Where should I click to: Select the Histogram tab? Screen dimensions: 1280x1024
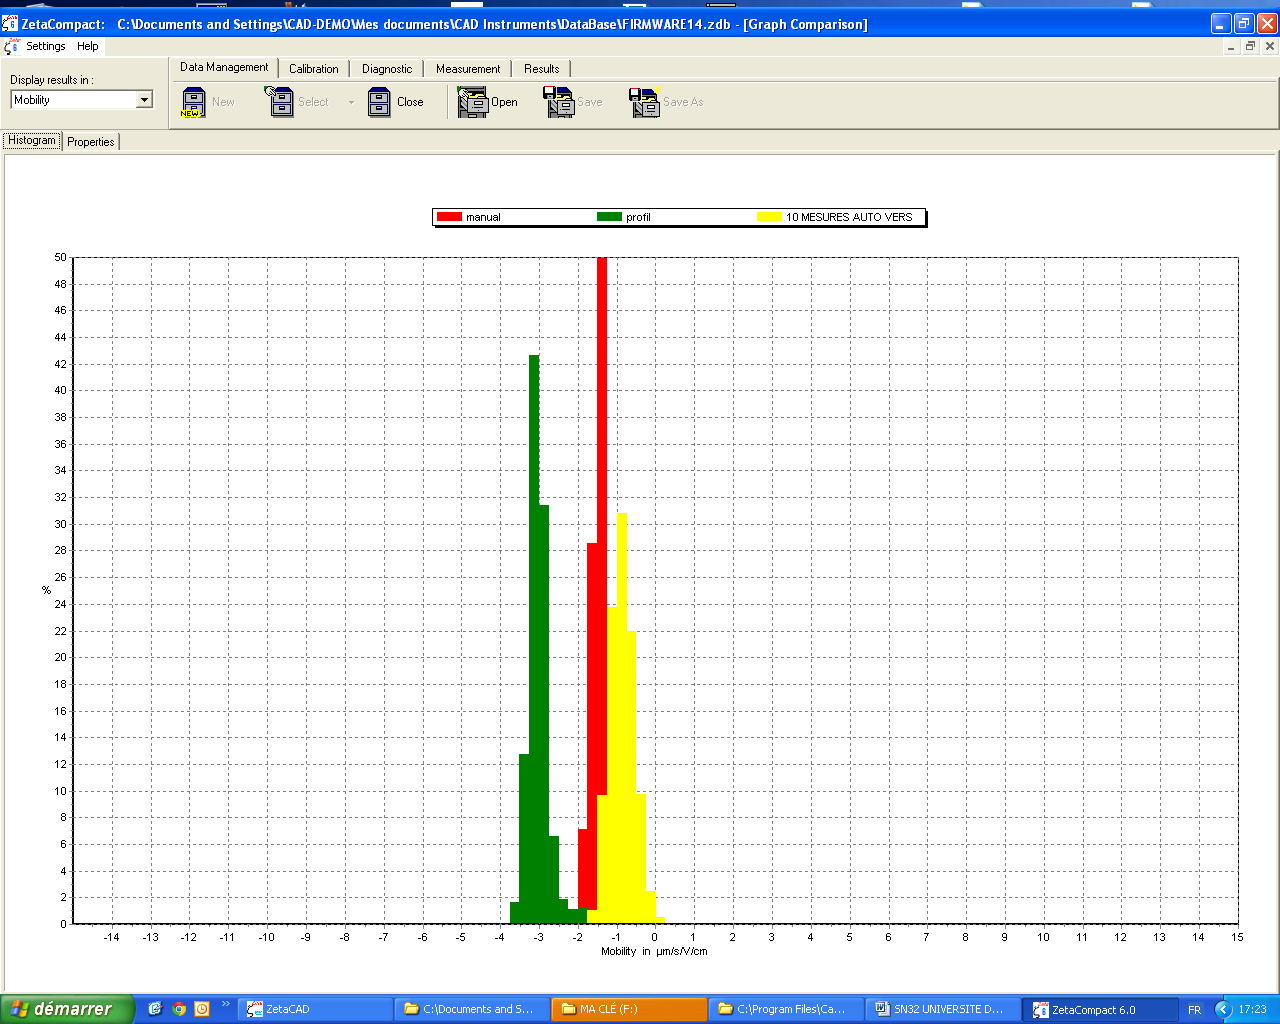click(x=32, y=140)
